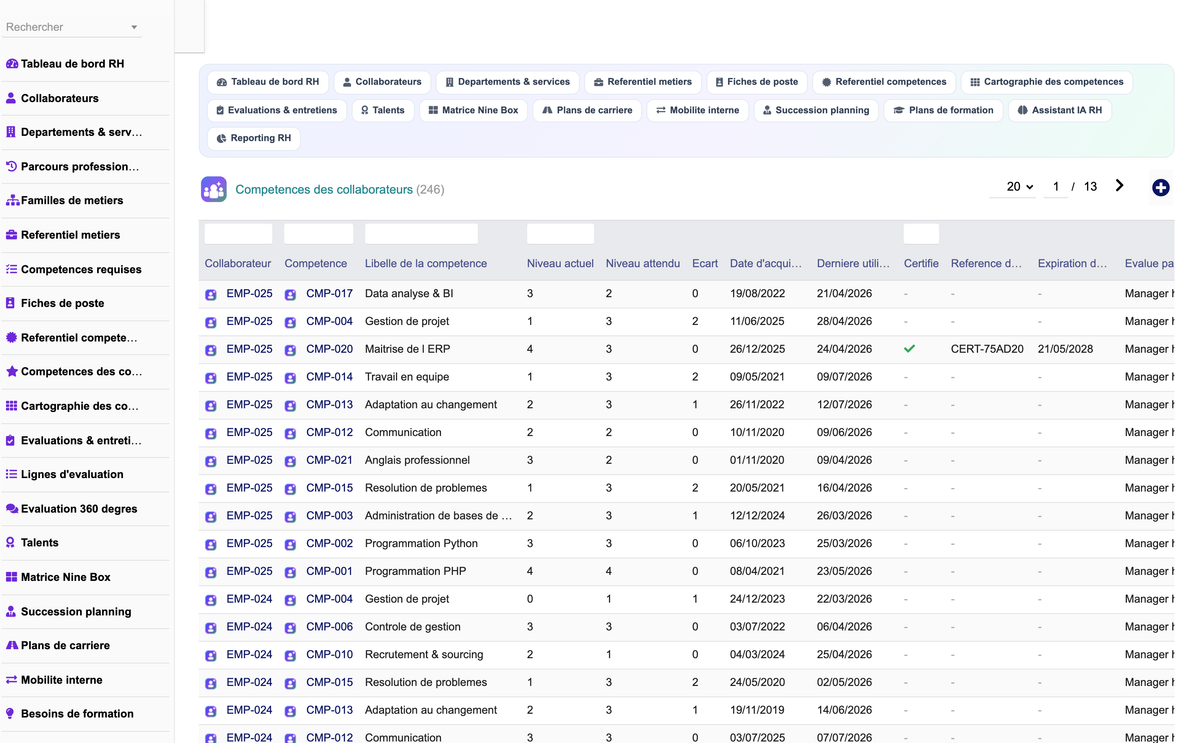1200x743 pixels.
Task: Click the competence icon beside CMP-020
Action: tap(290, 350)
